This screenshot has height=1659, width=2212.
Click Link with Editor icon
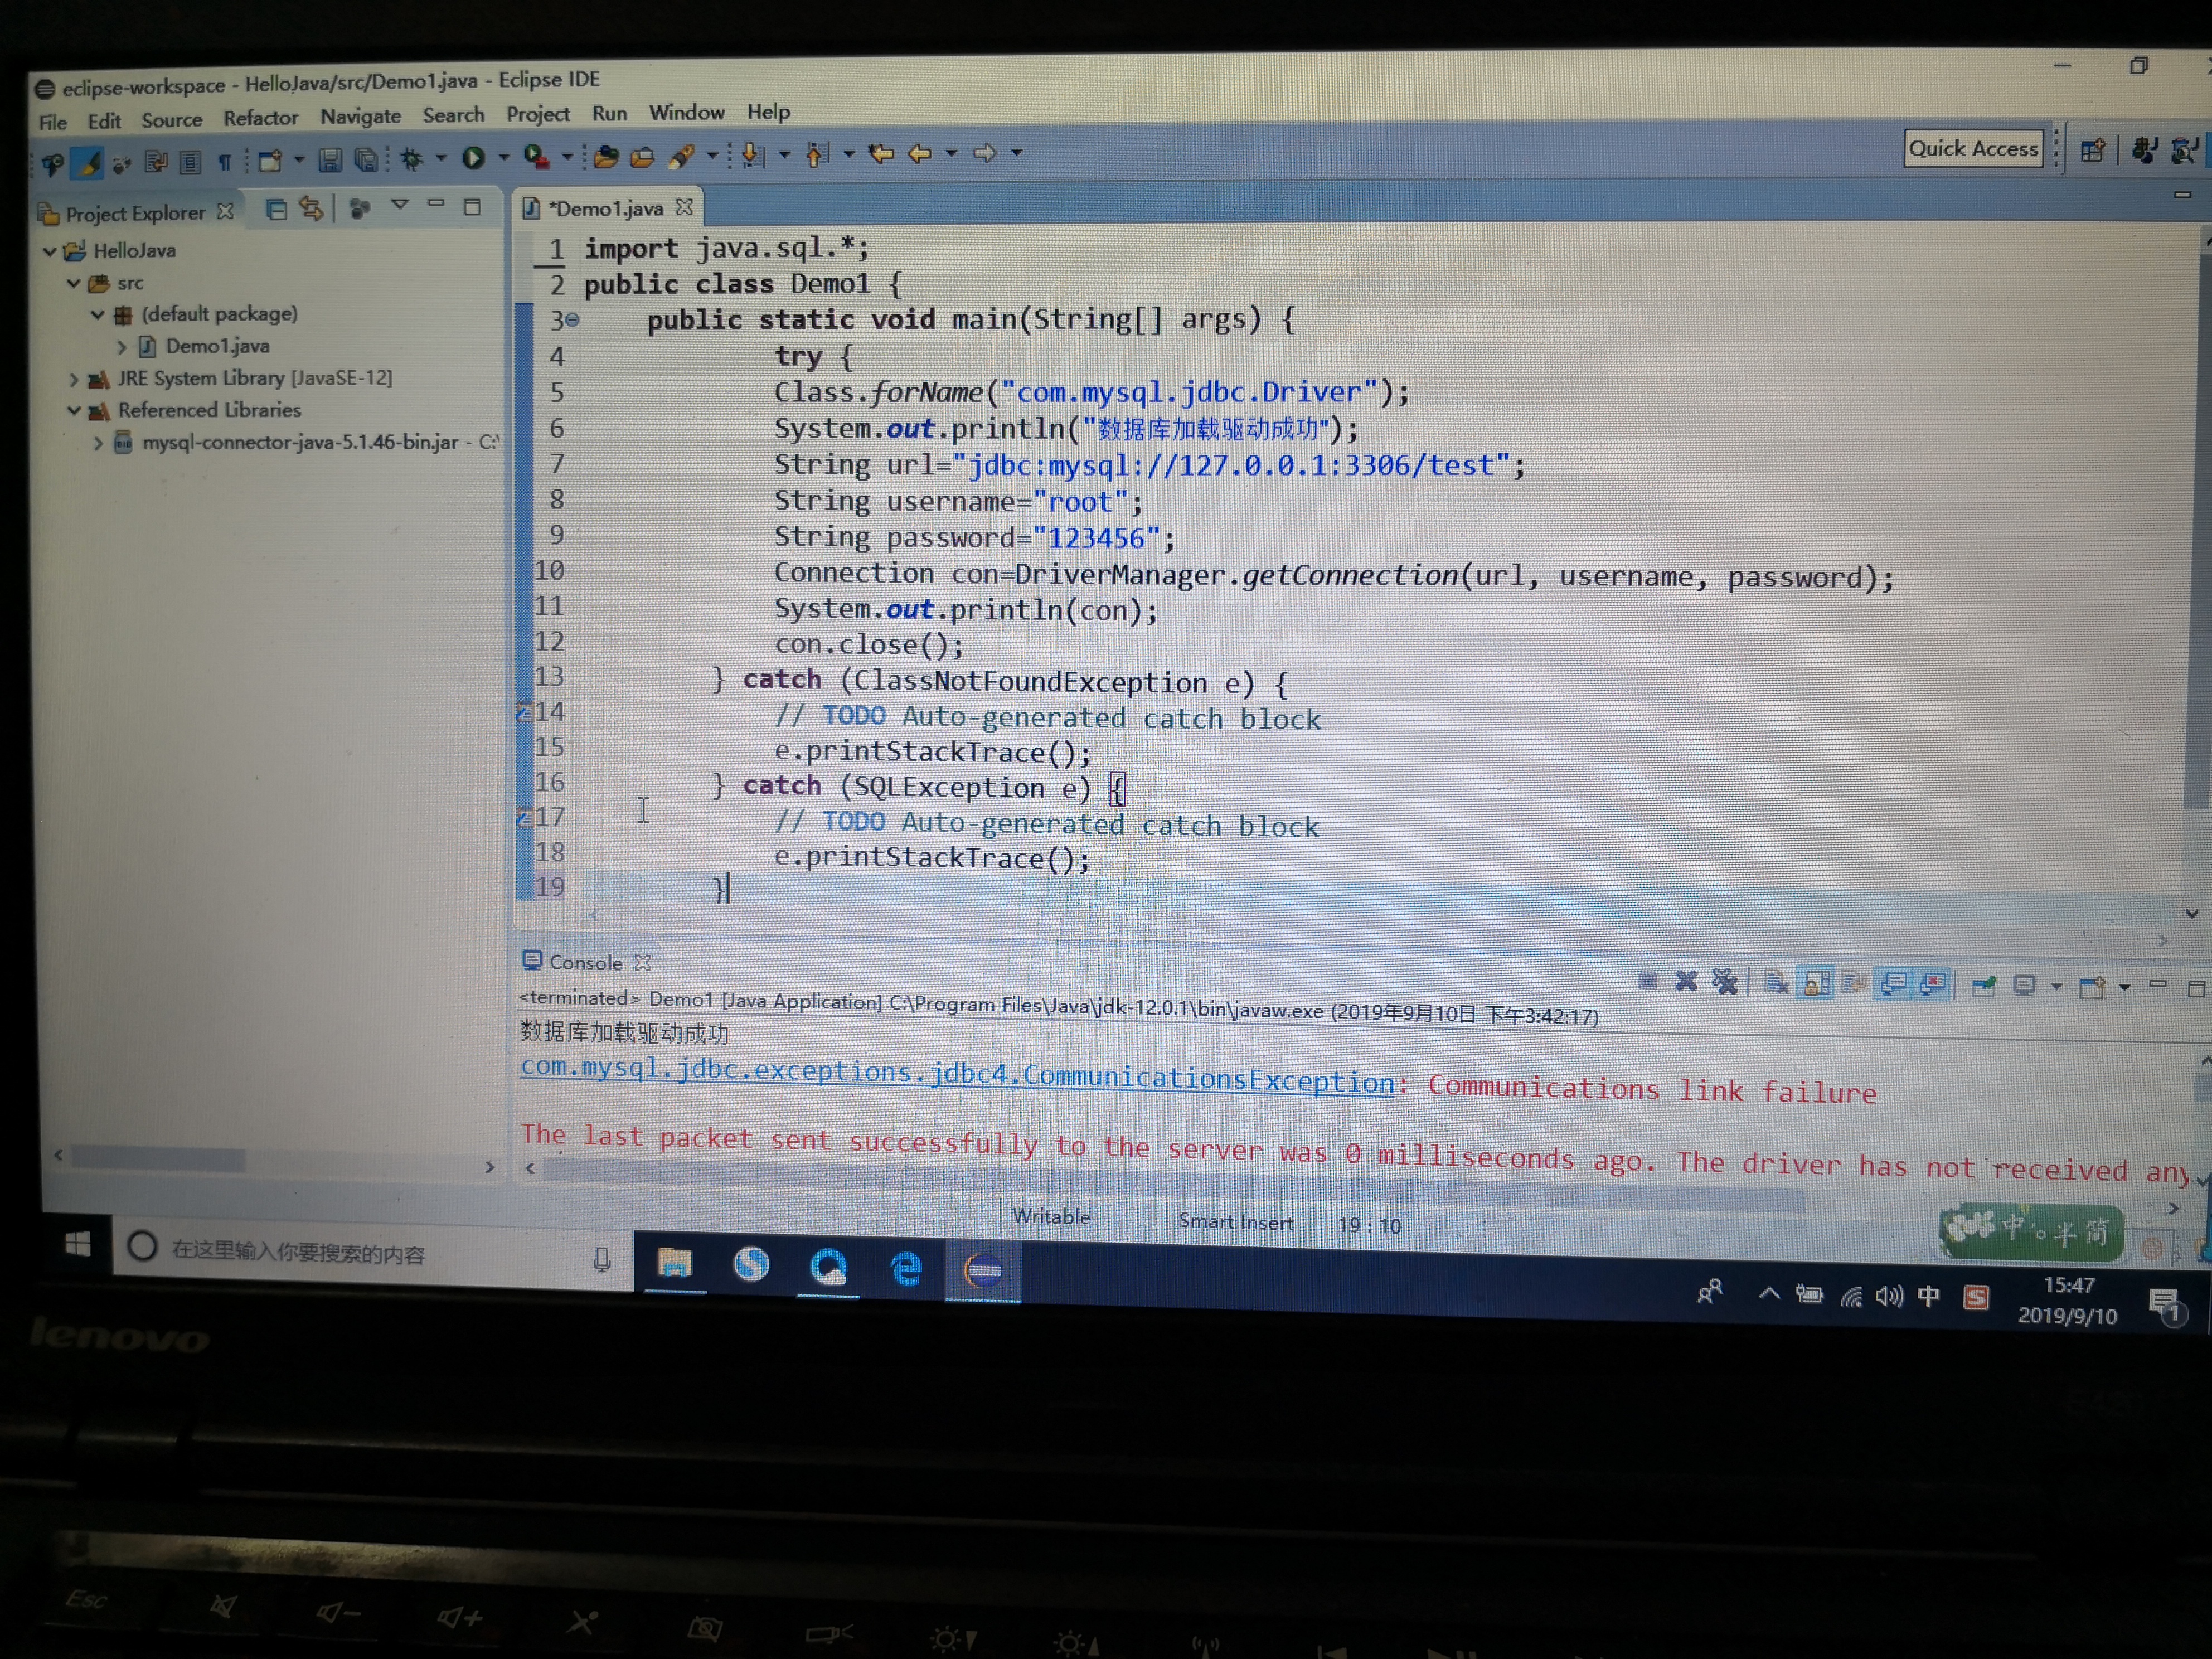(311, 208)
